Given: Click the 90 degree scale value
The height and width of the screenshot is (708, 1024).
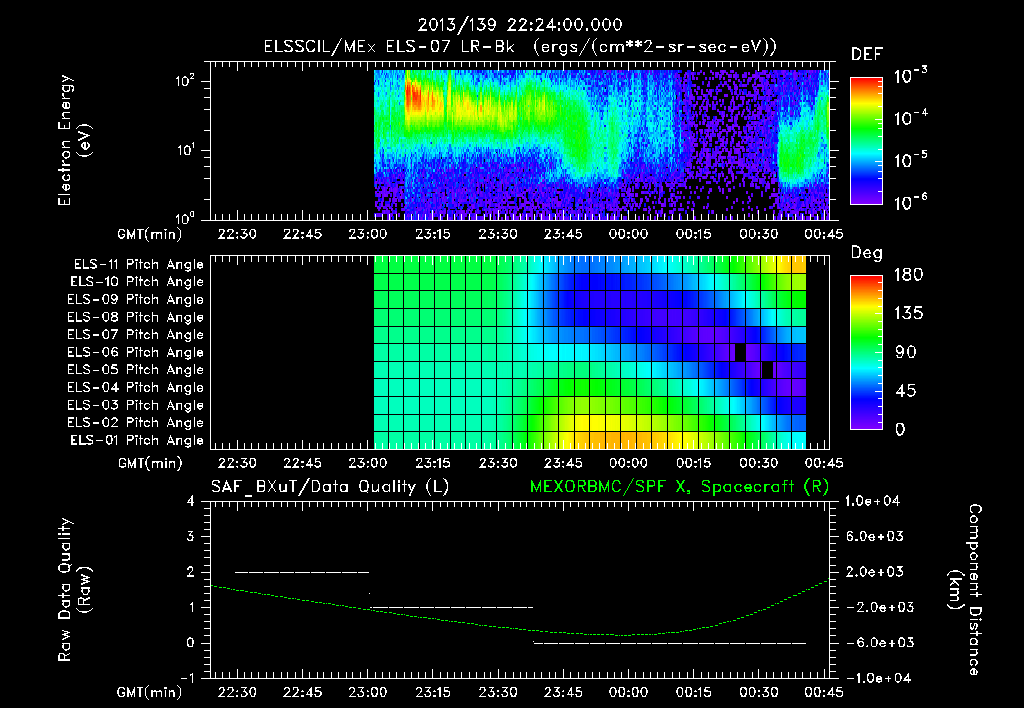Looking at the screenshot, I should point(906,352).
